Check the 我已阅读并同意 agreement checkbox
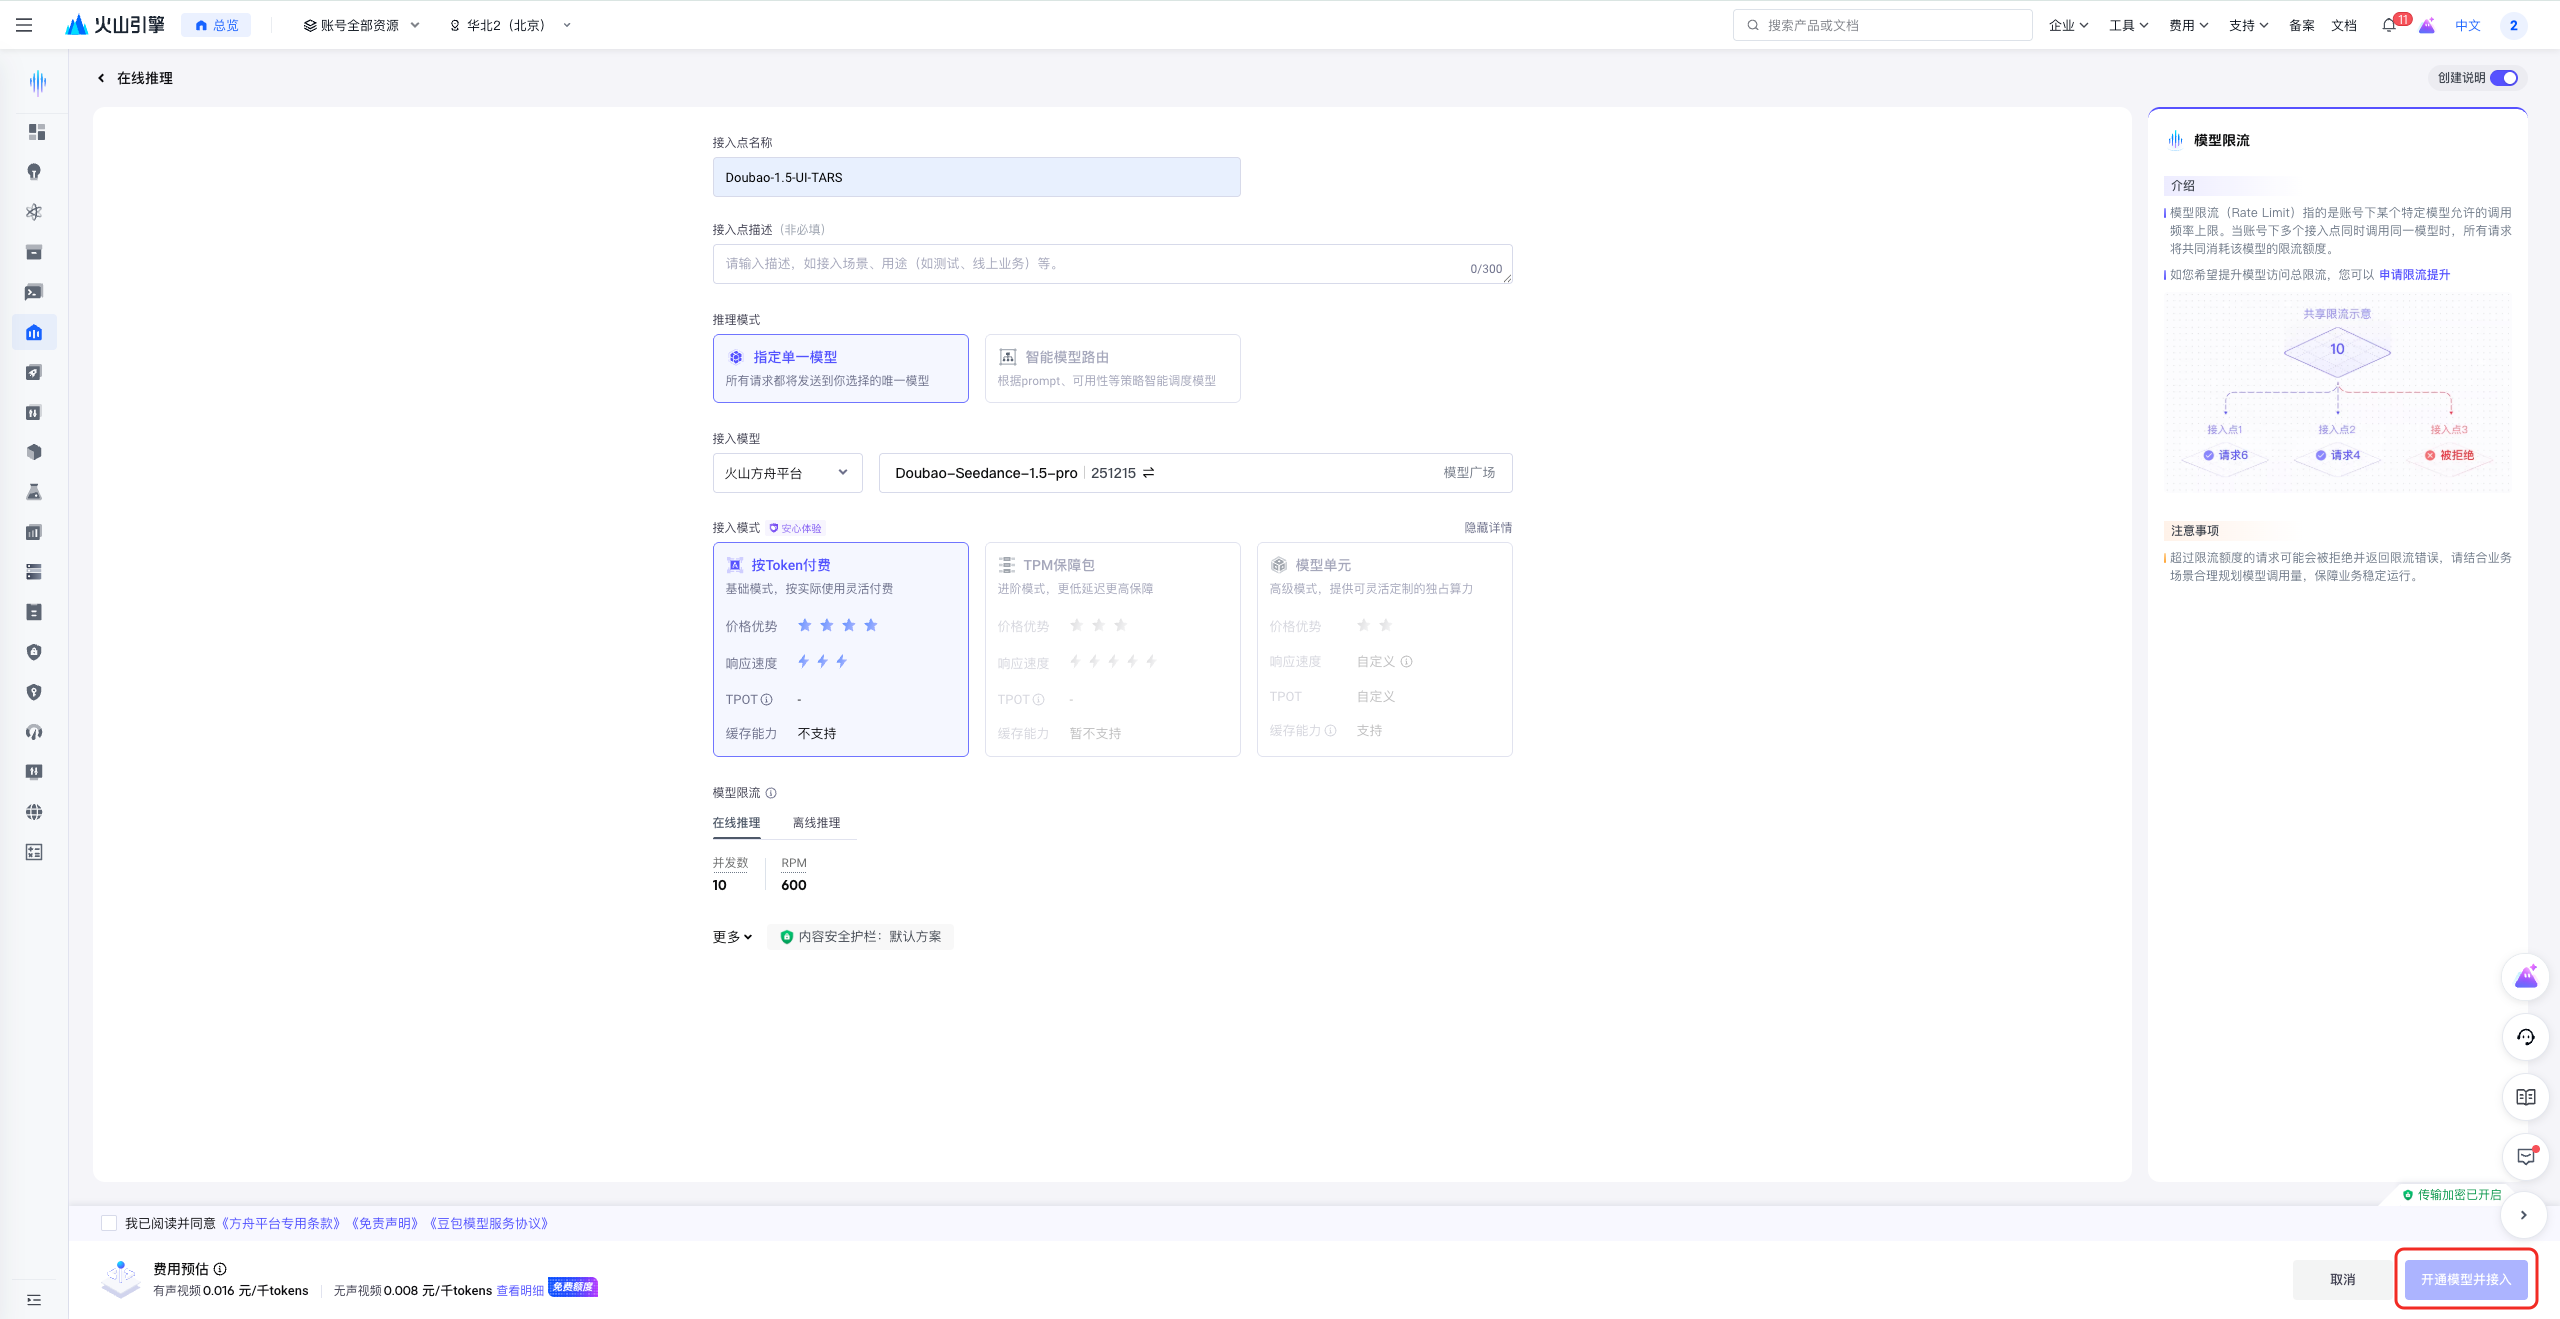Viewport: 2560px width, 1319px height. (x=109, y=1223)
